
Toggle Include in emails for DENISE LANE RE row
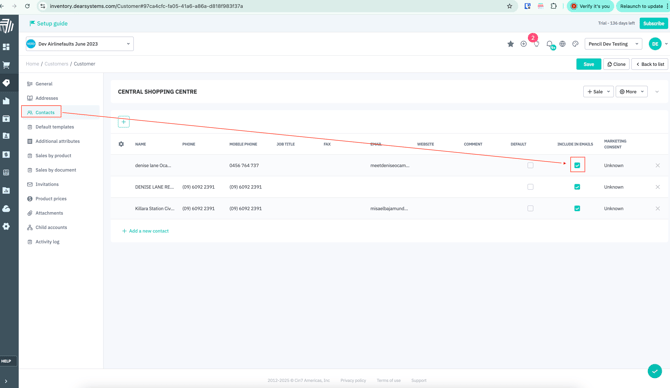[577, 187]
